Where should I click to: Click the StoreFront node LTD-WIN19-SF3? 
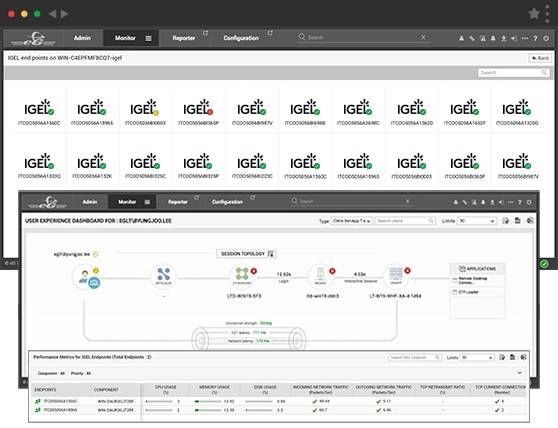point(242,276)
